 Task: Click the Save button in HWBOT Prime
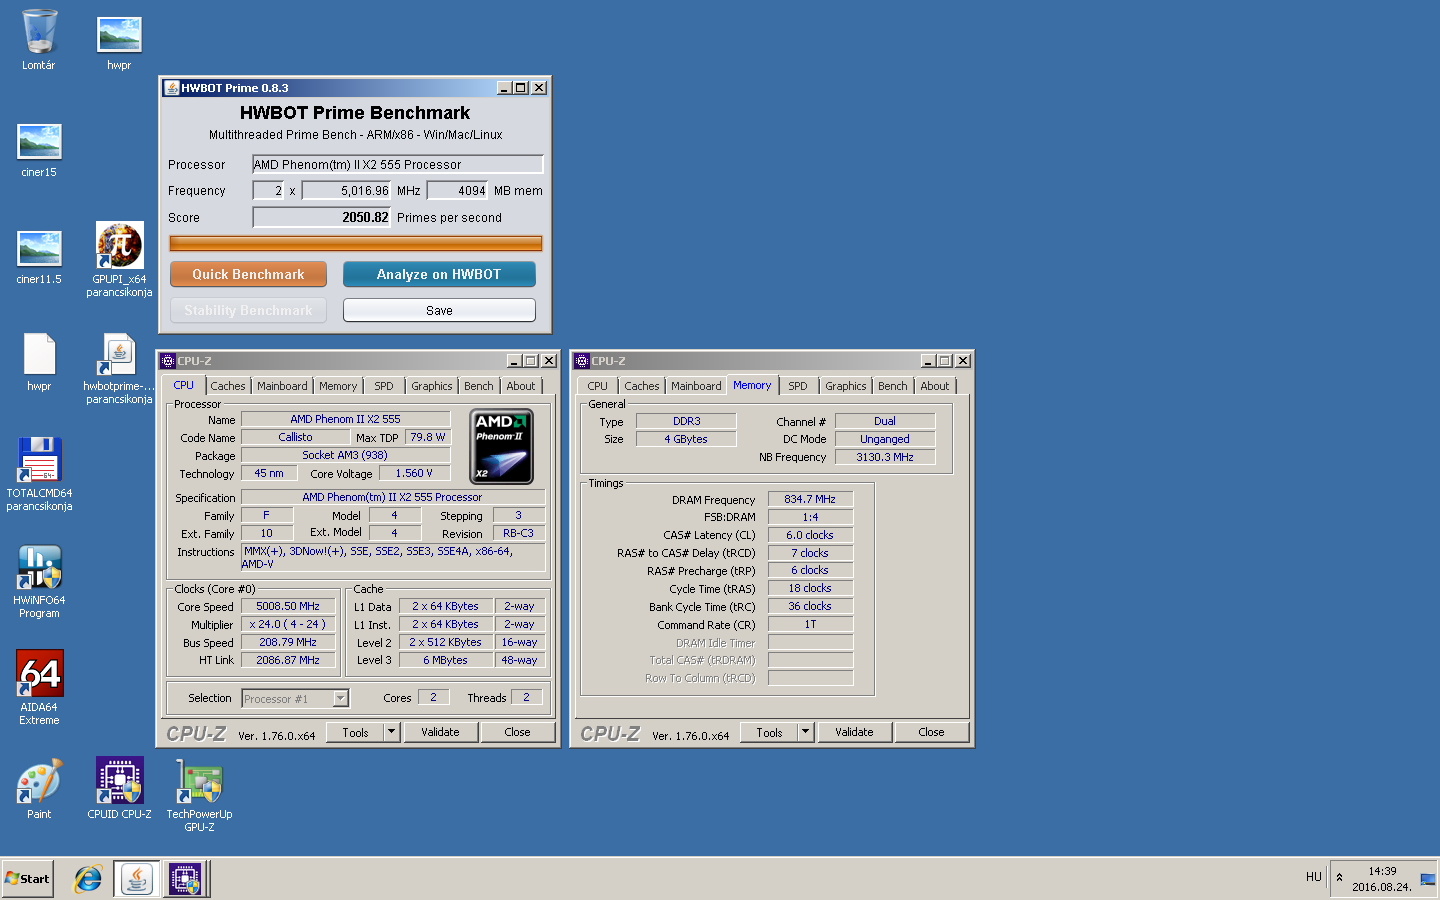pyautogui.click(x=439, y=310)
